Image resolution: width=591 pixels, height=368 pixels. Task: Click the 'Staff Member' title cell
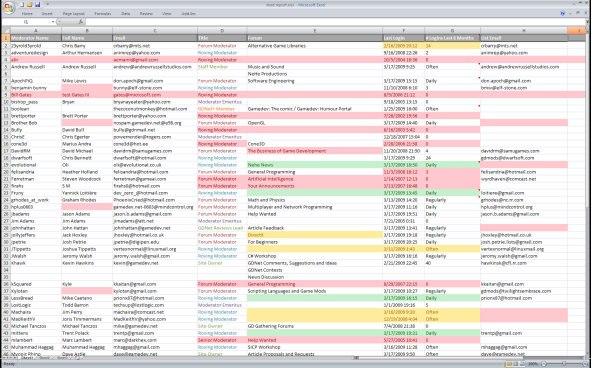[222, 67]
